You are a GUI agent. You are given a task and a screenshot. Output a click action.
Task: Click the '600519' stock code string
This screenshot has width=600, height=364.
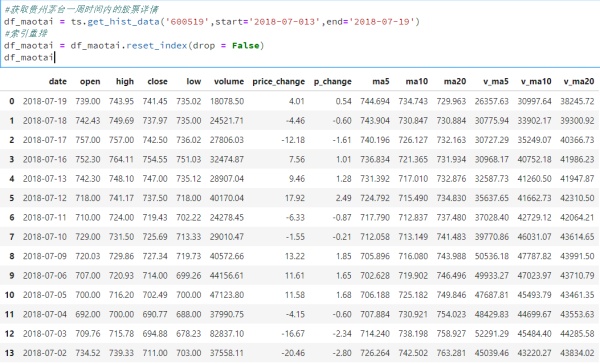click(x=187, y=21)
